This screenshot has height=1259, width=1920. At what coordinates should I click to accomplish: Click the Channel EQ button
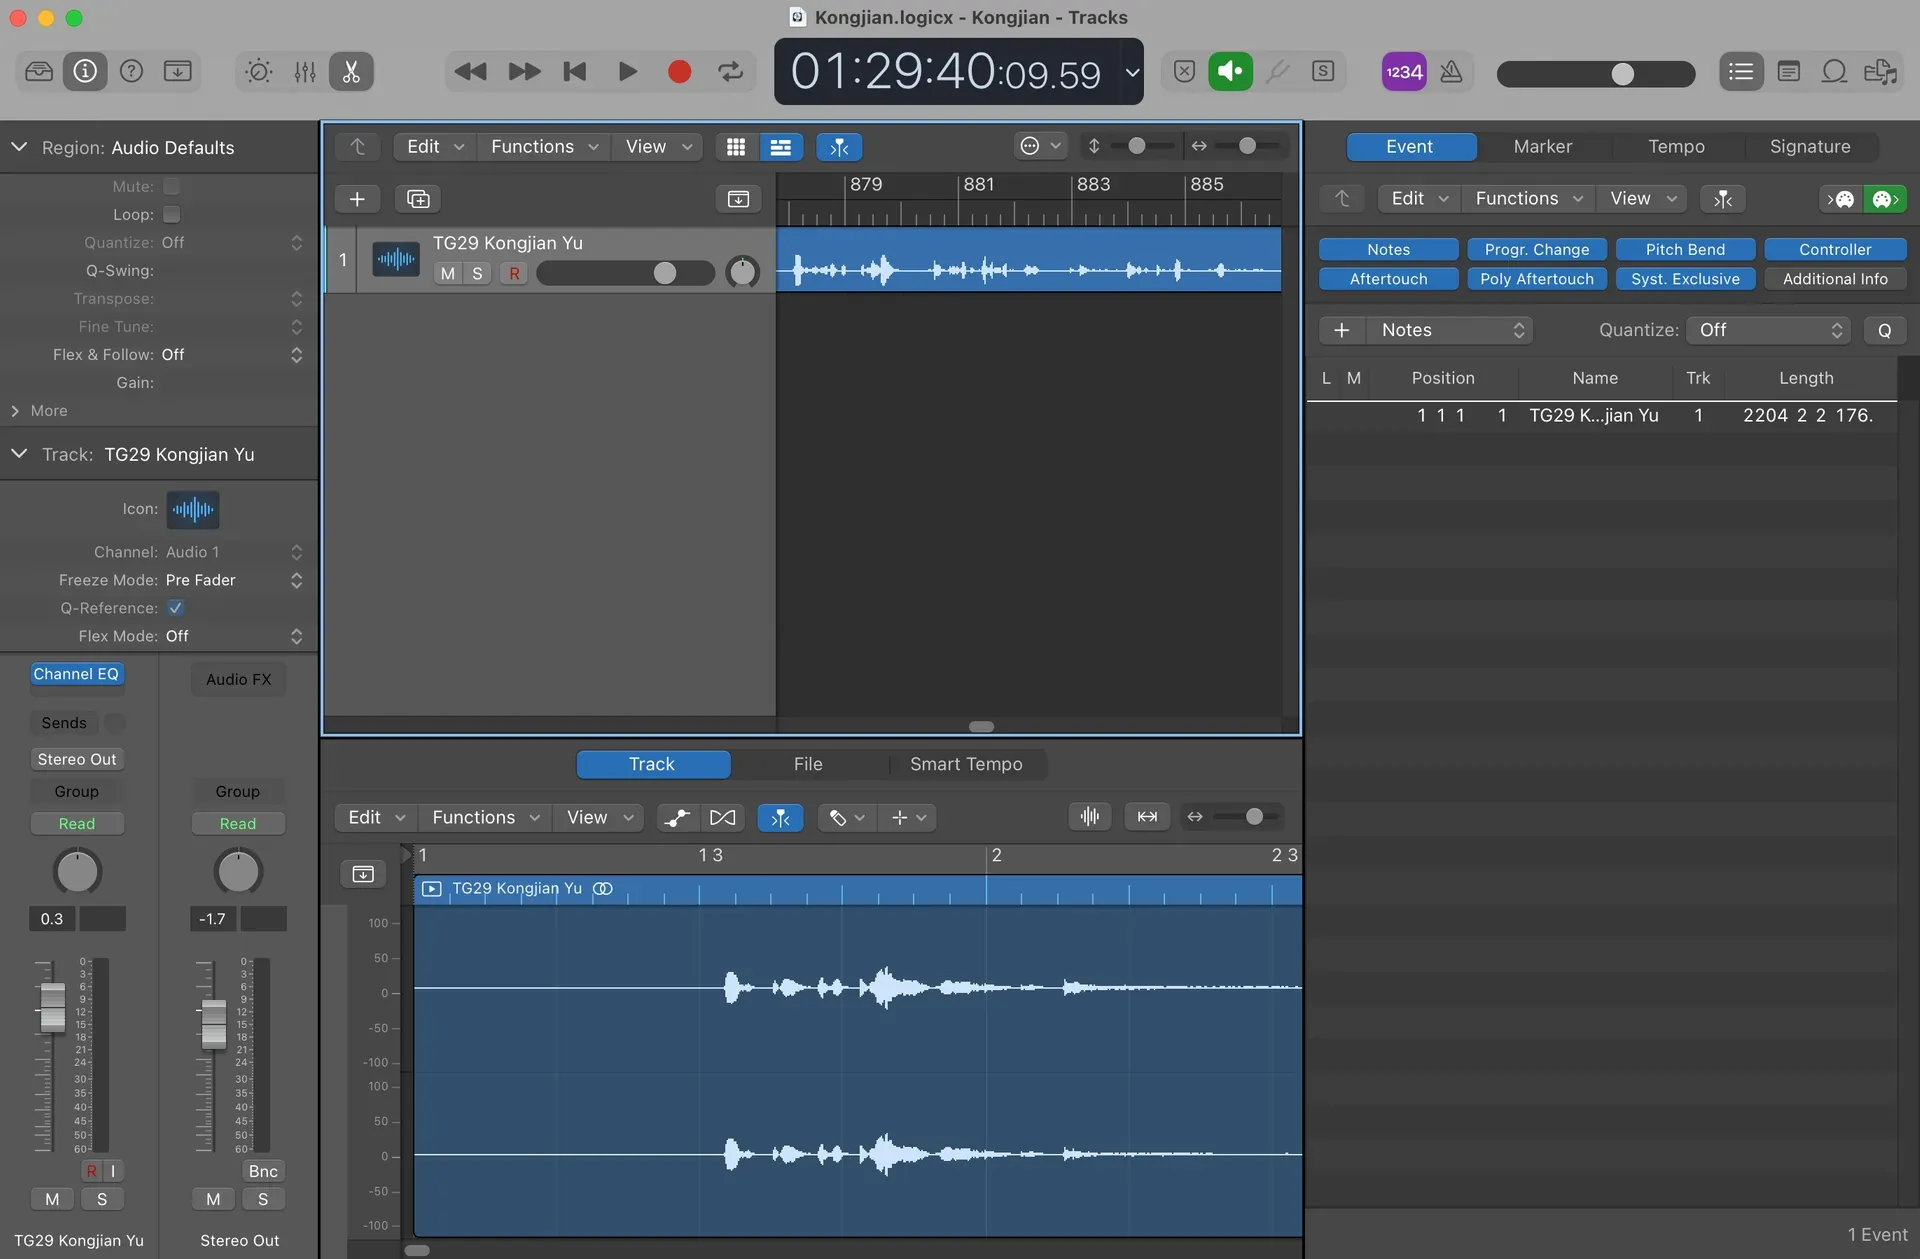tap(76, 674)
